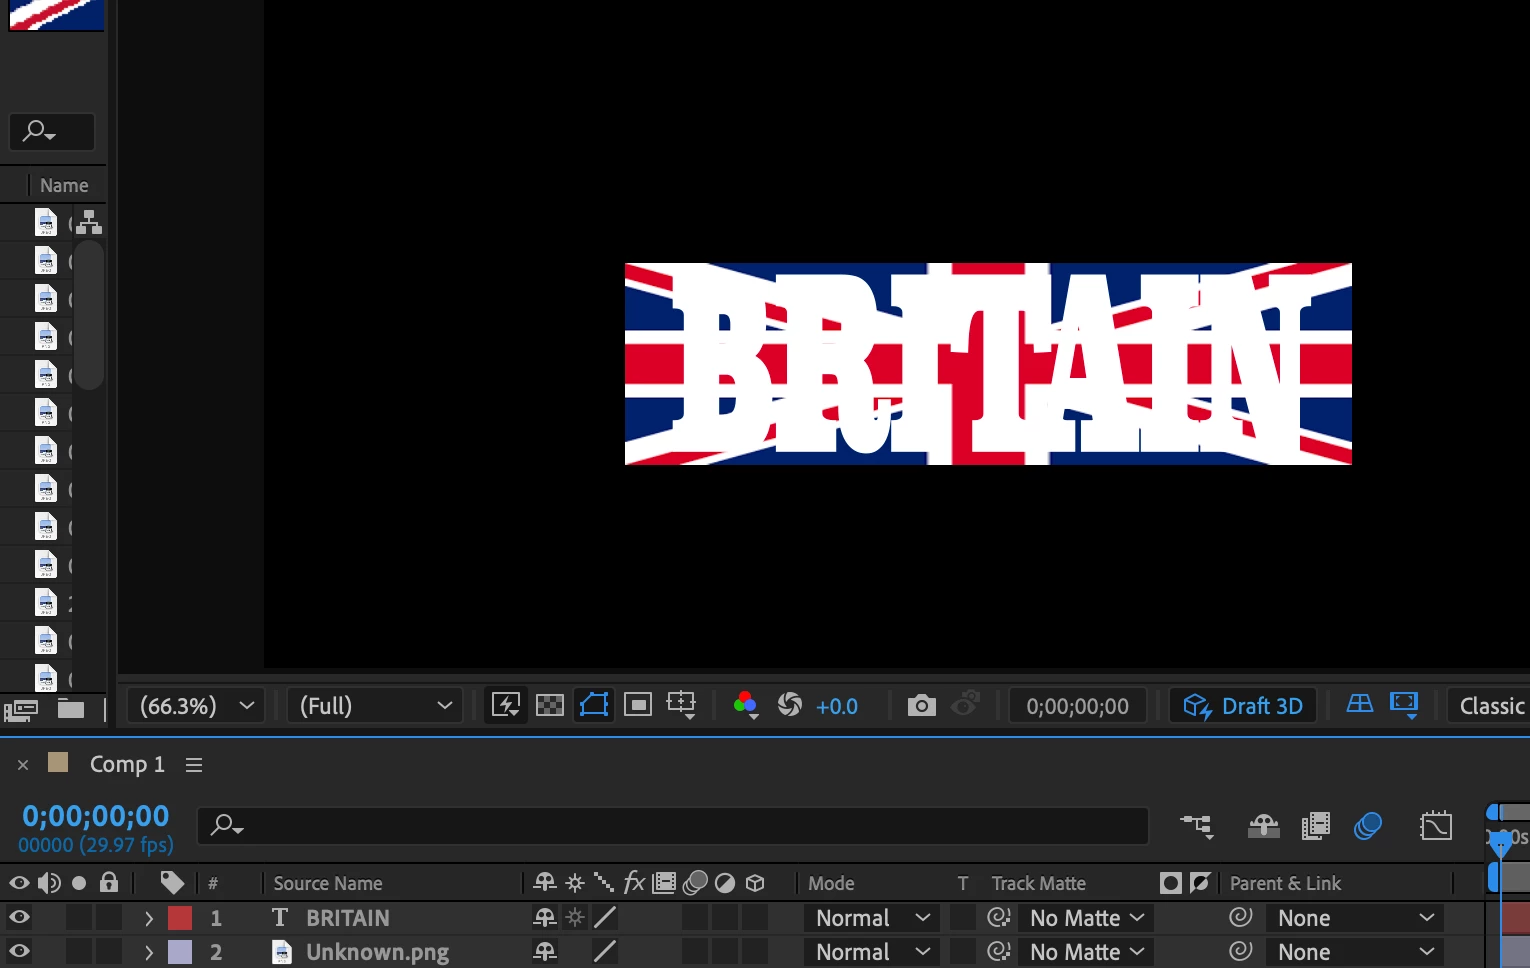The width and height of the screenshot is (1530, 968).
Task: Click the Solo column header icon
Action: pyautogui.click(x=79, y=883)
